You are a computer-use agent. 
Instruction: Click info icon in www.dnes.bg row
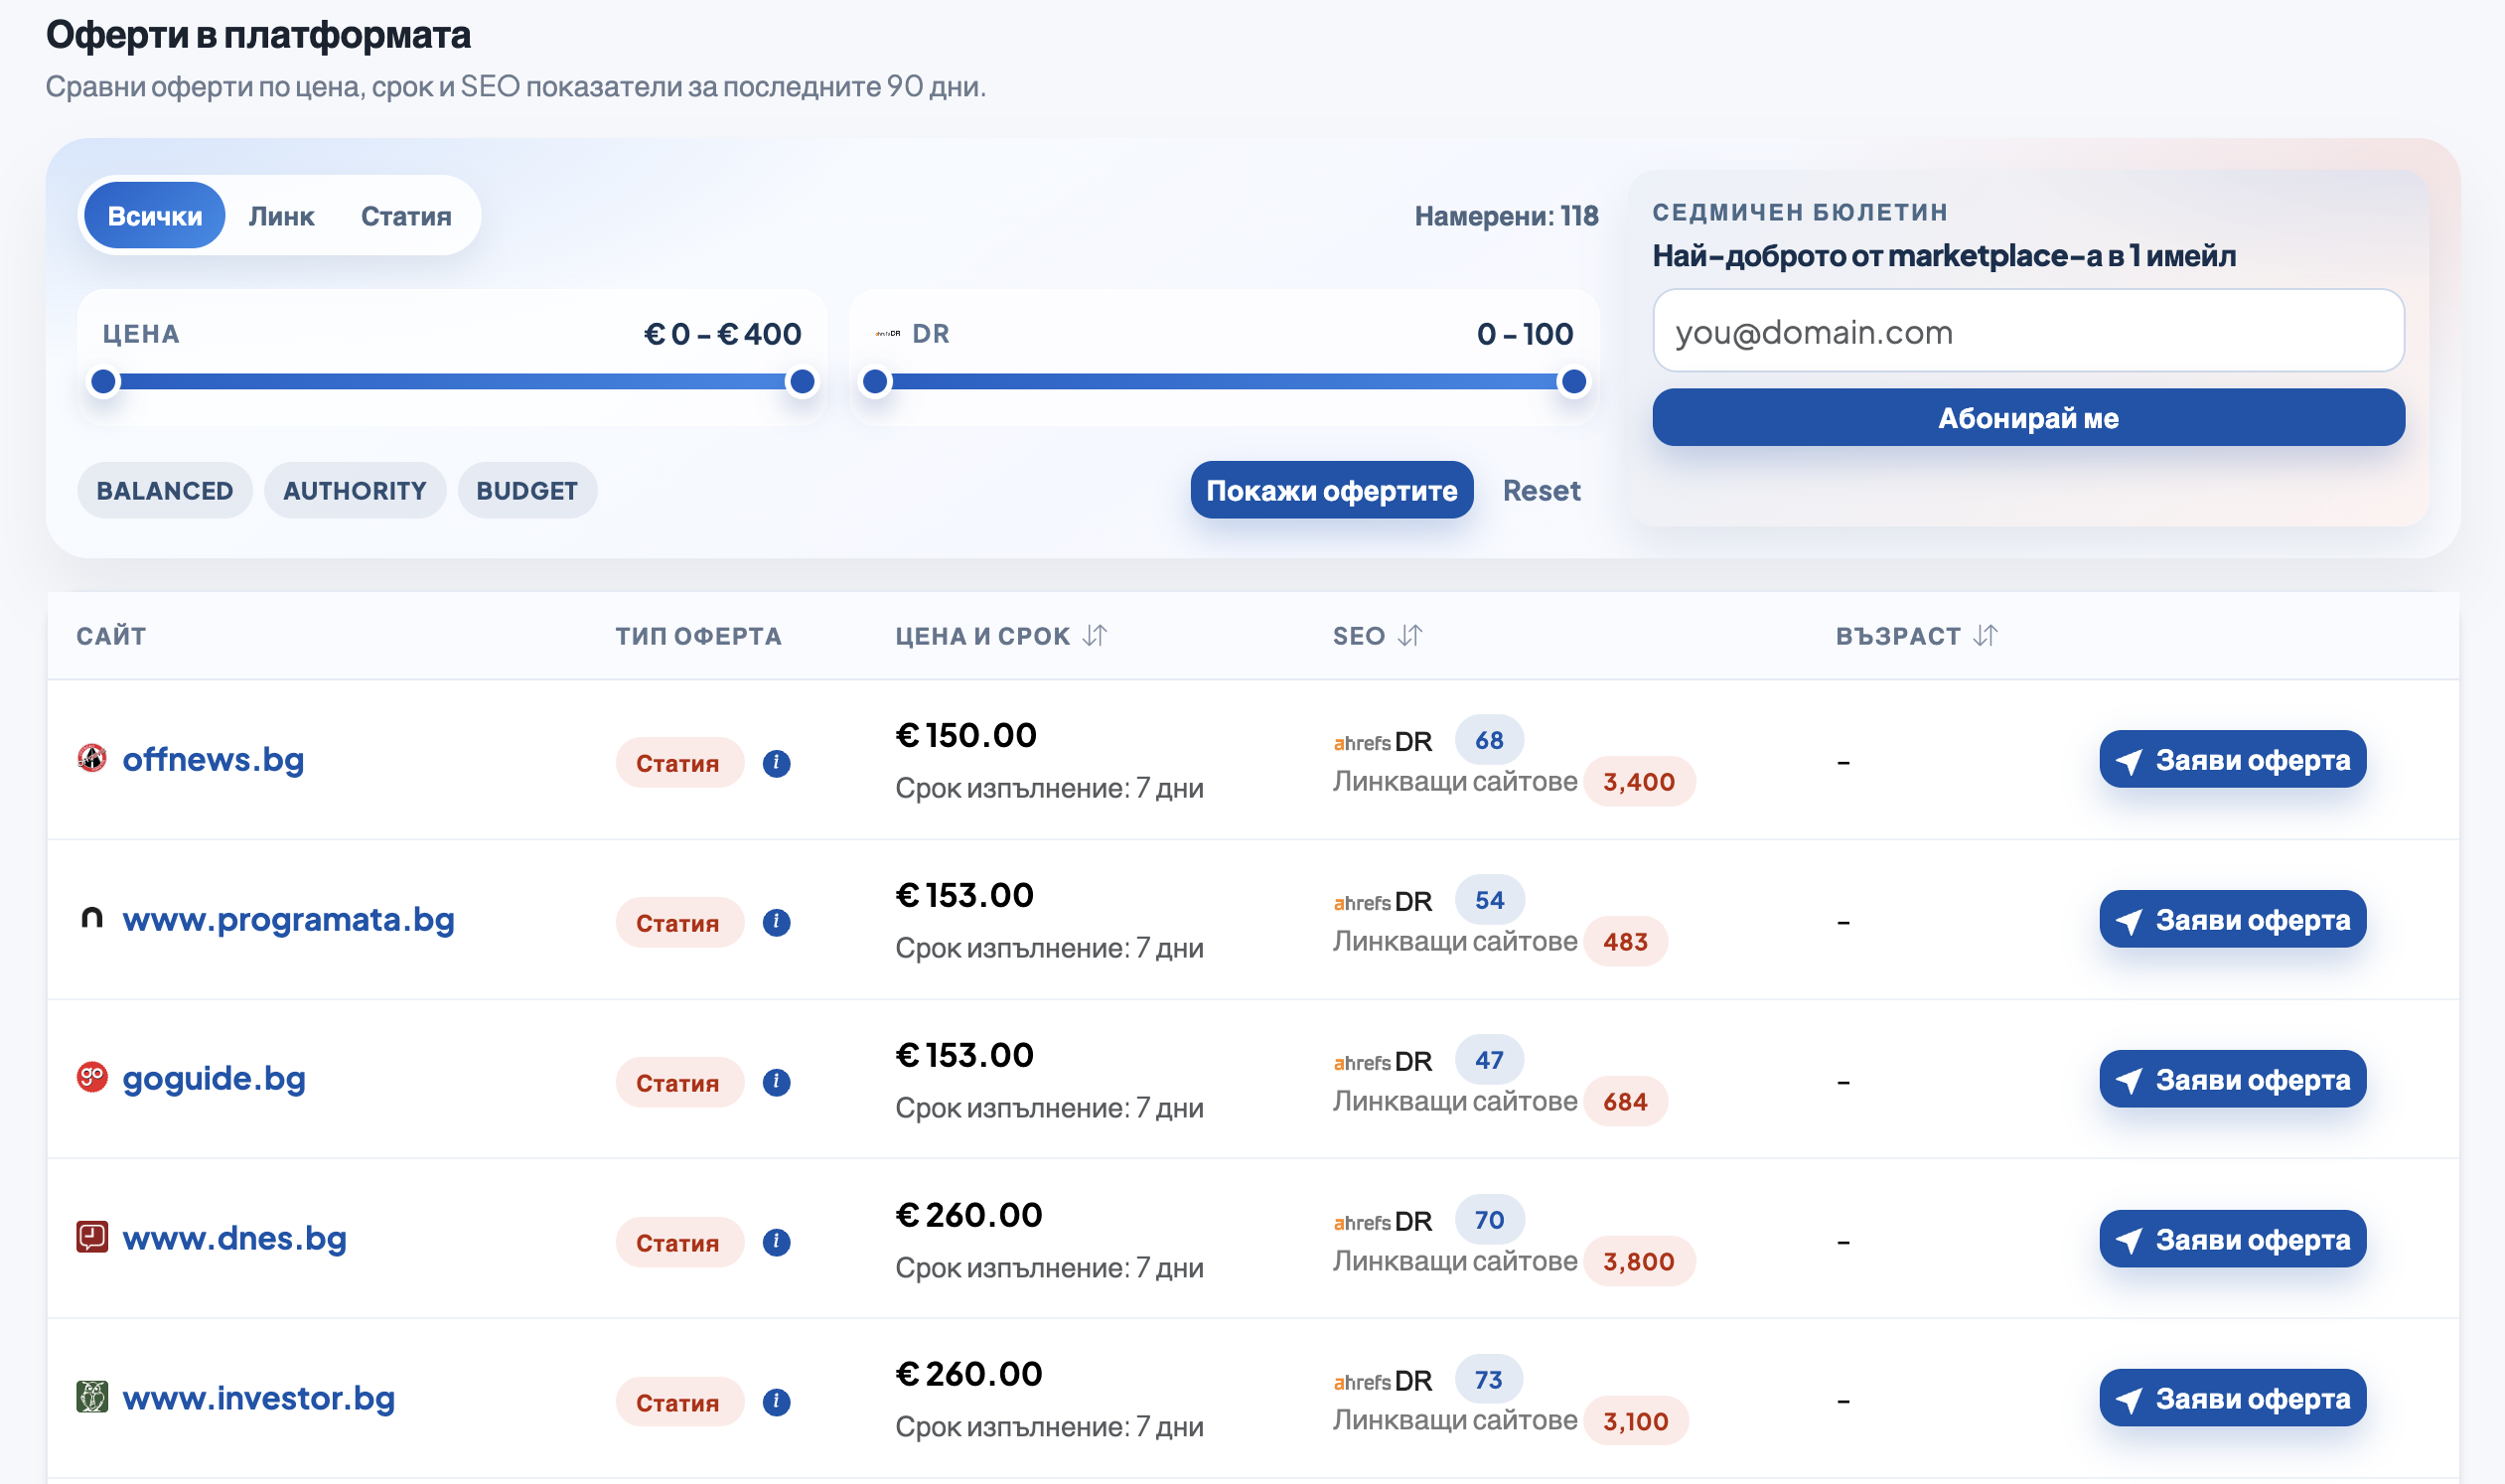click(x=776, y=1242)
